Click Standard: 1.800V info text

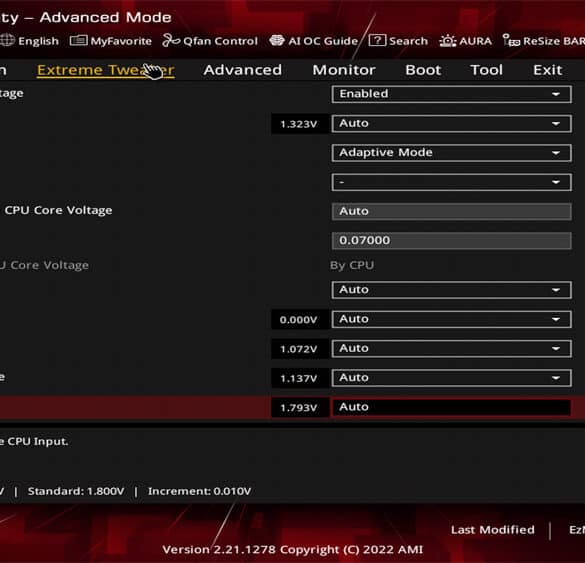[x=76, y=491]
